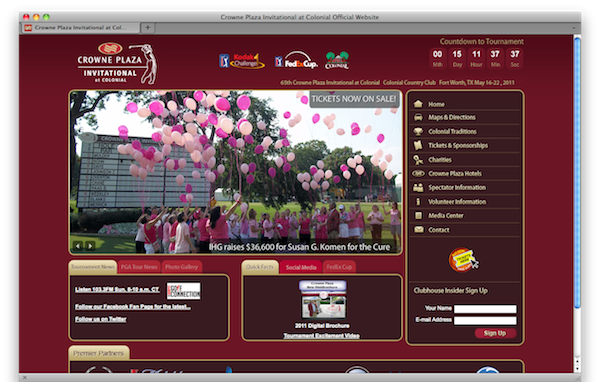Click the Crowne Plaza Invitational logo

point(117,64)
